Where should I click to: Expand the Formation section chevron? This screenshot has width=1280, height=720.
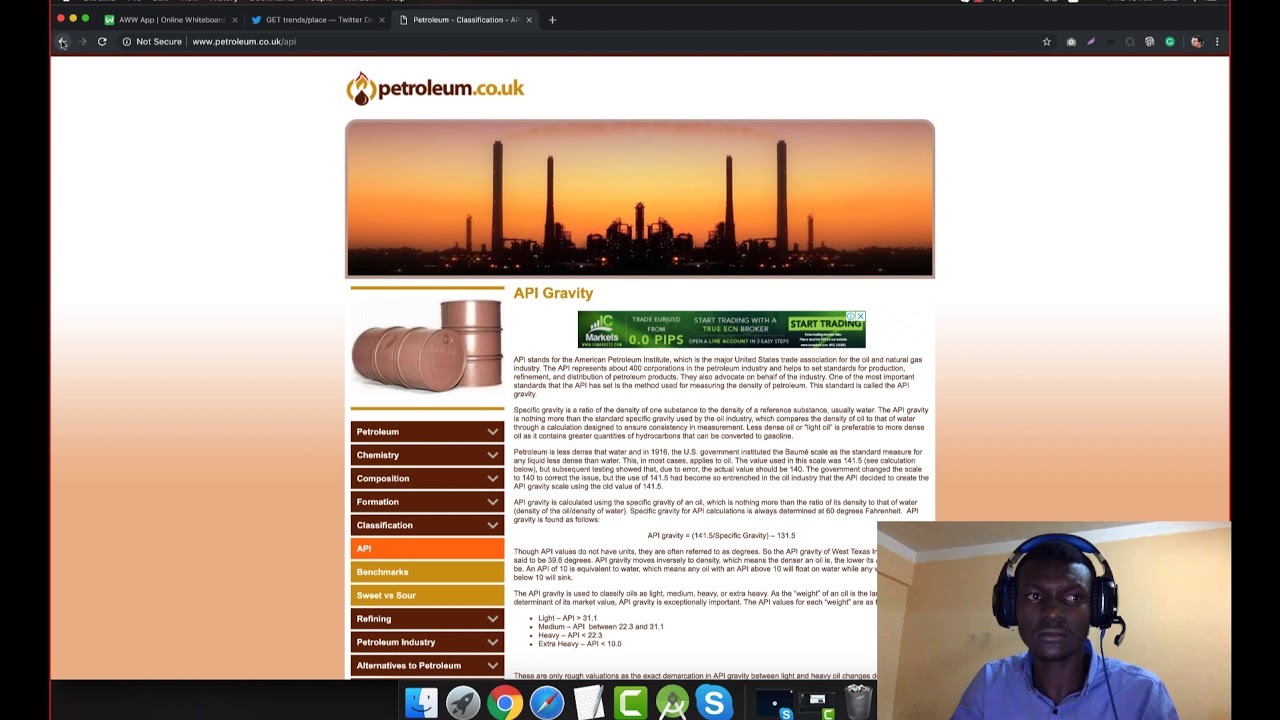click(x=492, y=502)
